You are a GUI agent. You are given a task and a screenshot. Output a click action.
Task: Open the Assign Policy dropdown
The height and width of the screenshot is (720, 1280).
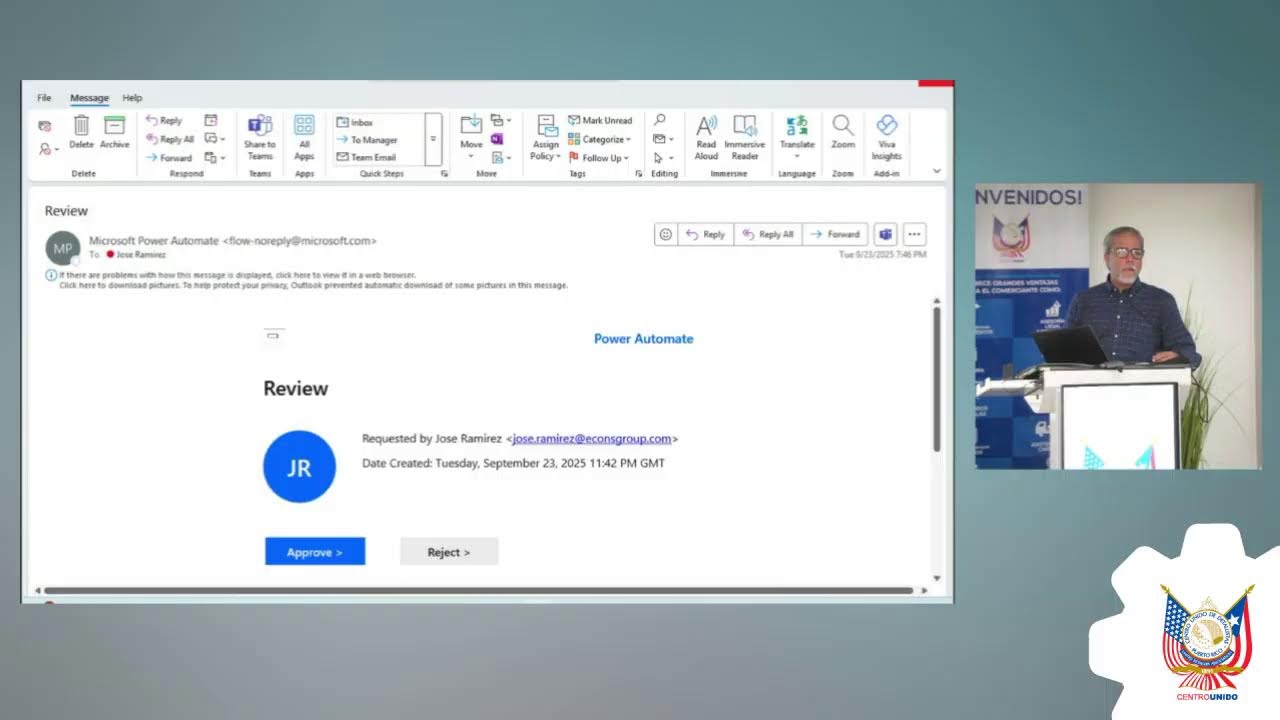pyautogui.click(x=546, y=137)
